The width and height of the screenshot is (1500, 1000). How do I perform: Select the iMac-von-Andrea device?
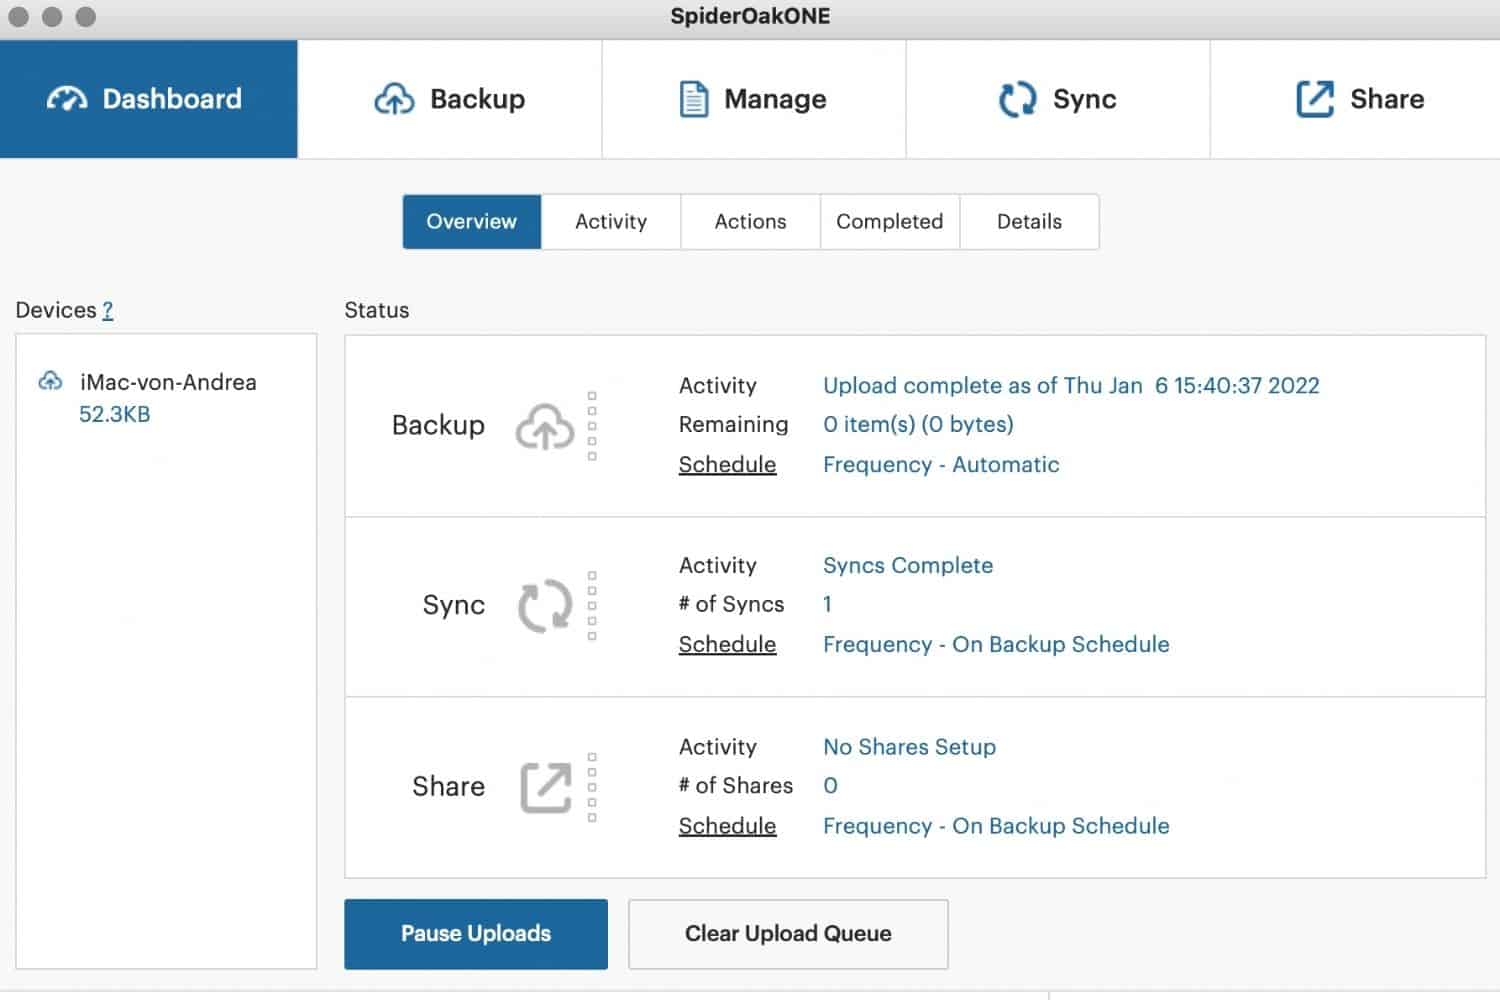pyautogui.click(x=168, y=382)
